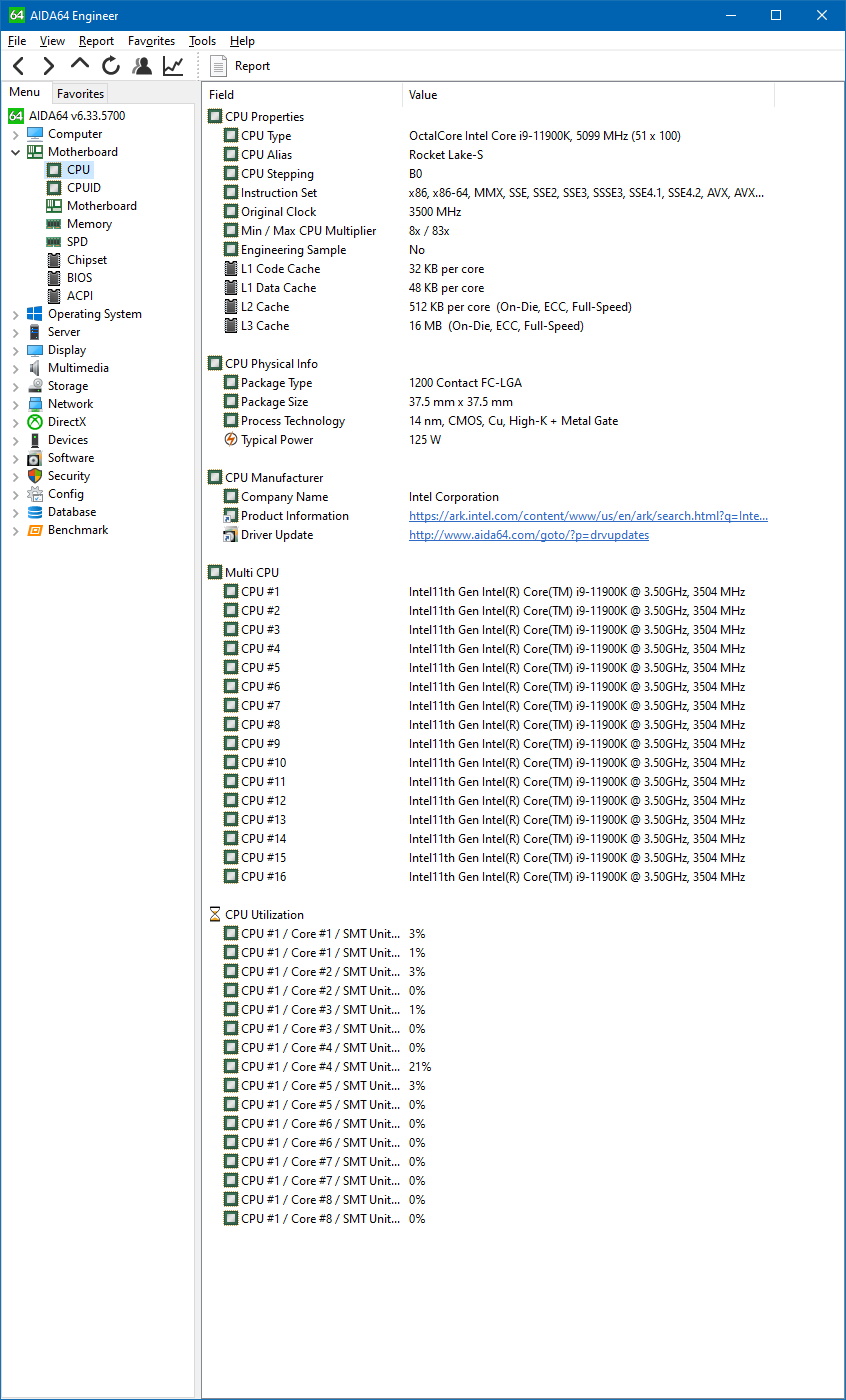Click the Benchmark icon in tree
The image size is (846, 1400).
pos(35,530)
